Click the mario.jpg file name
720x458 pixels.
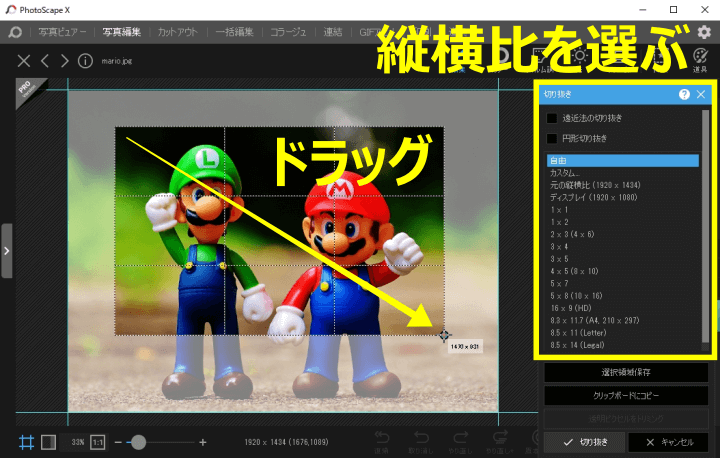pos(117,61)
